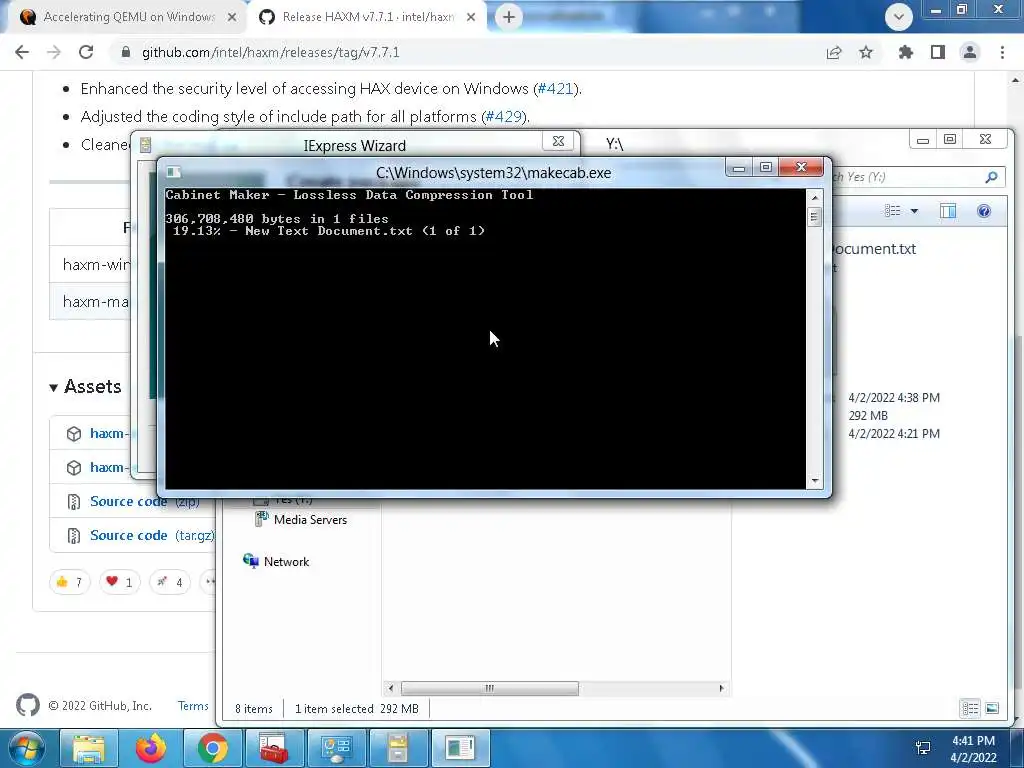The width and height of the screenshot is (1024, 768).
Task: Click '292 MB' size in the Explorer details pane
Action: point(868,416)
